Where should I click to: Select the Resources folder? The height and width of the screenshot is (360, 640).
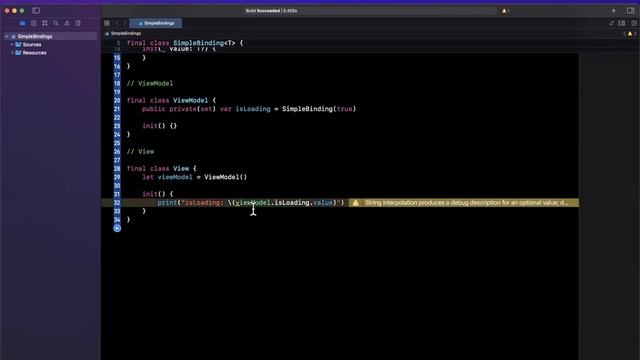point(34,53)
